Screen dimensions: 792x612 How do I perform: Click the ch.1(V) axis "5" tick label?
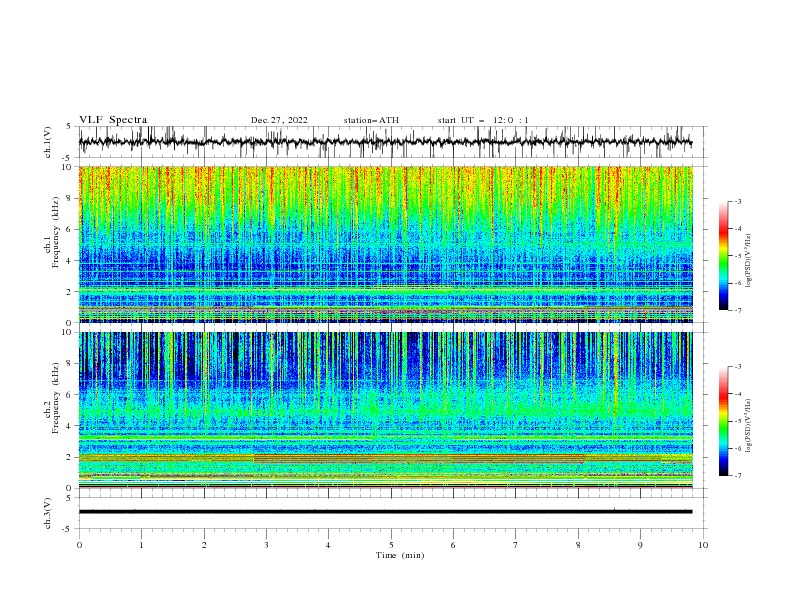tap(70, 127)
